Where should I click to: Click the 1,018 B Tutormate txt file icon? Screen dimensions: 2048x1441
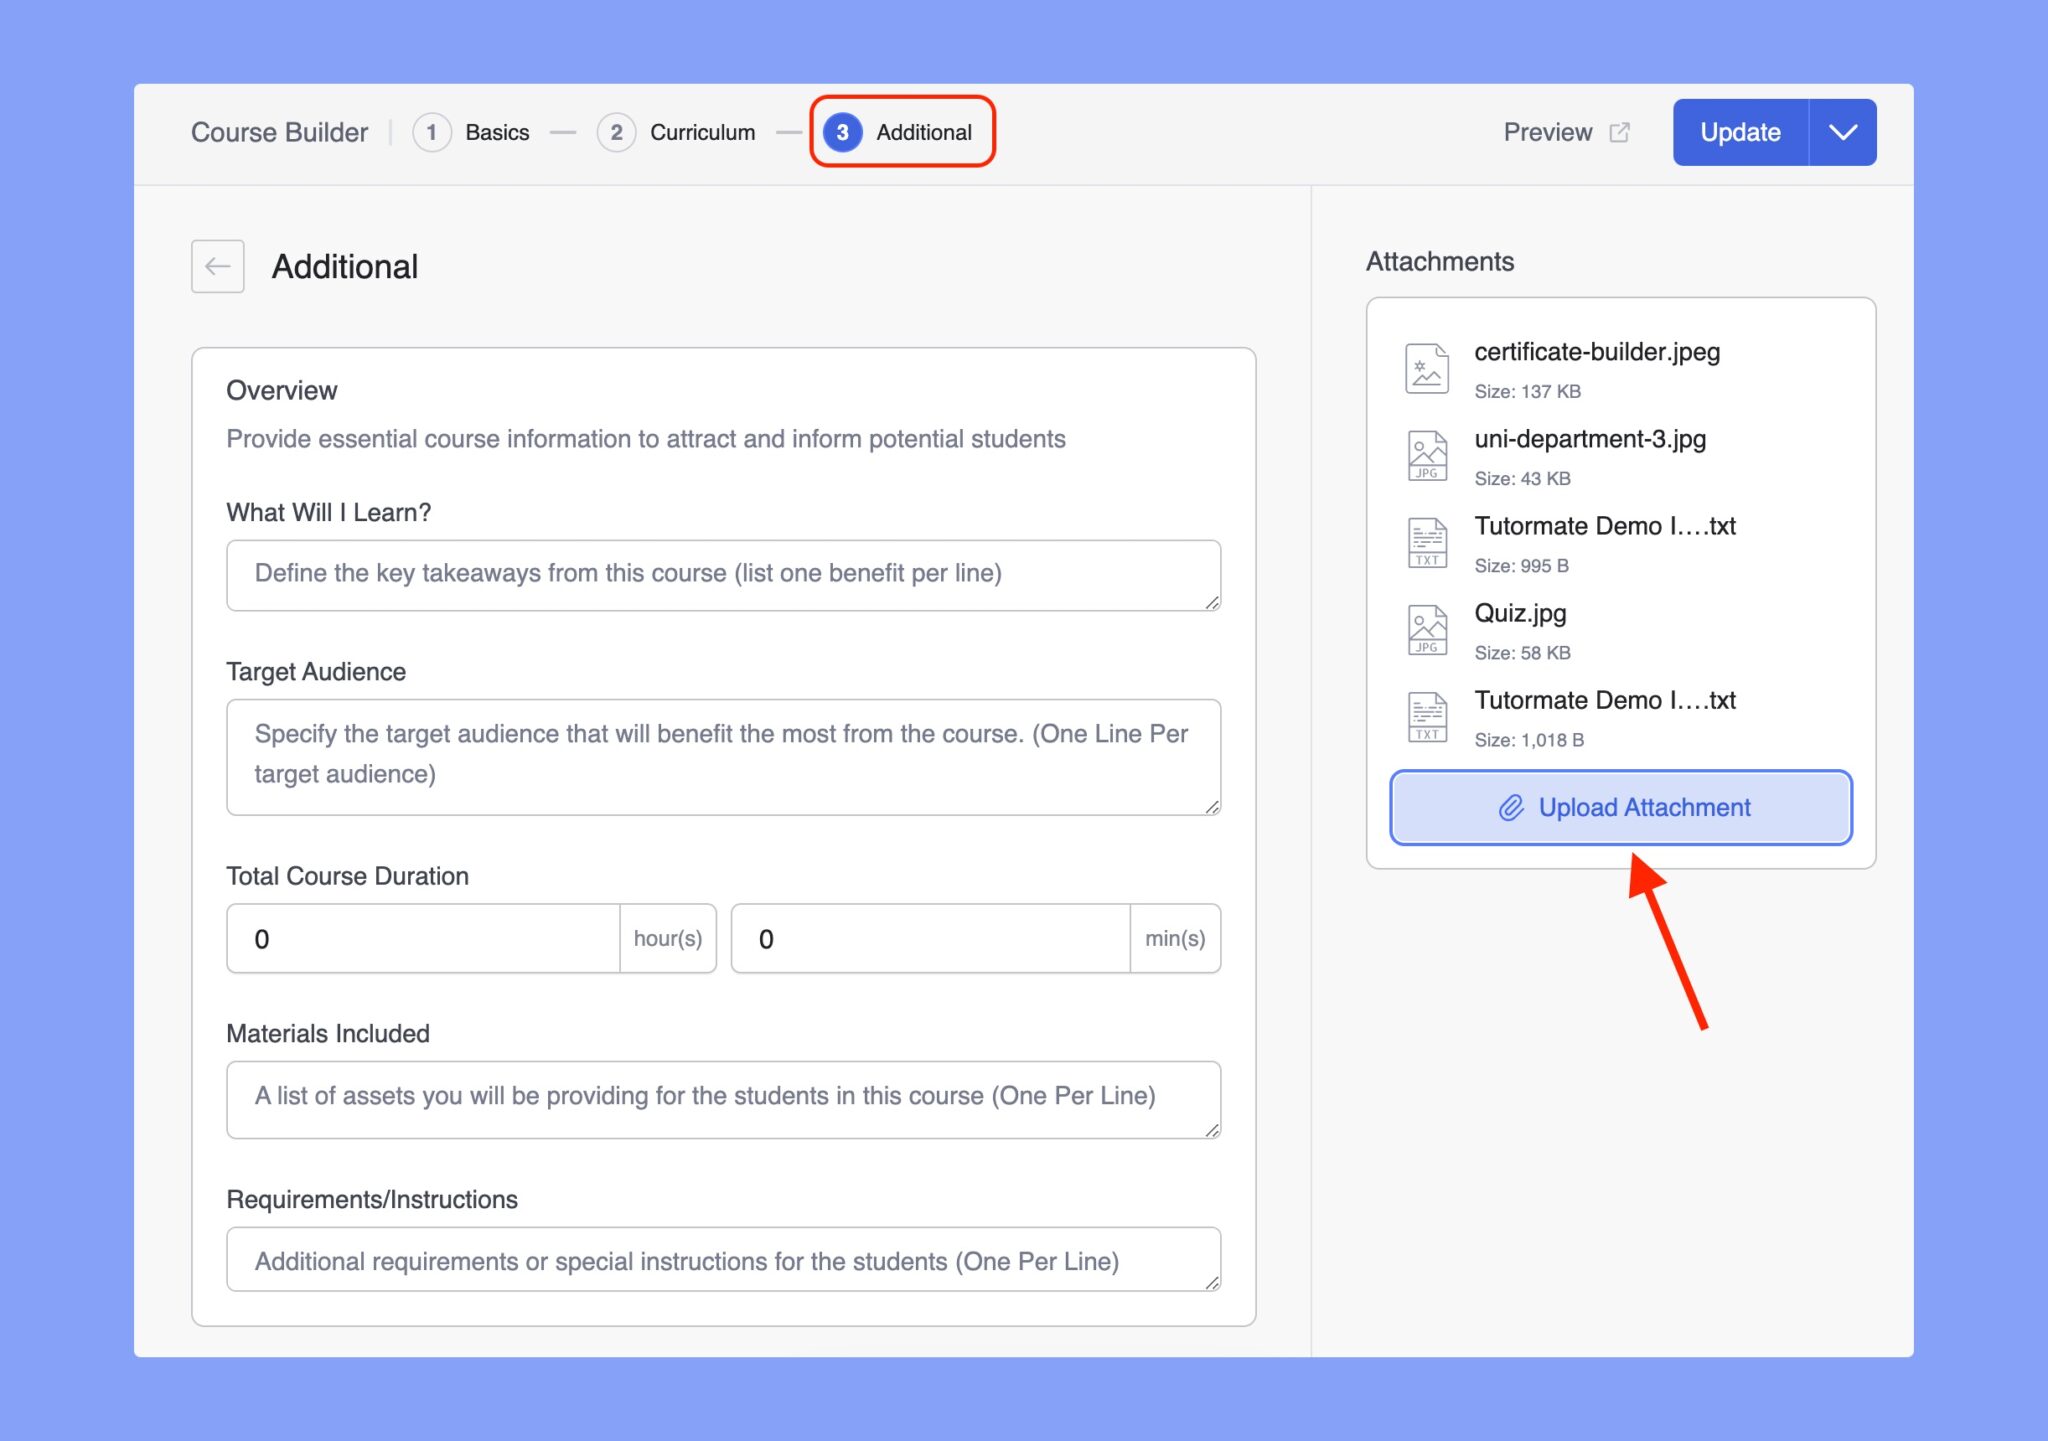click(x=1426, y=717)
